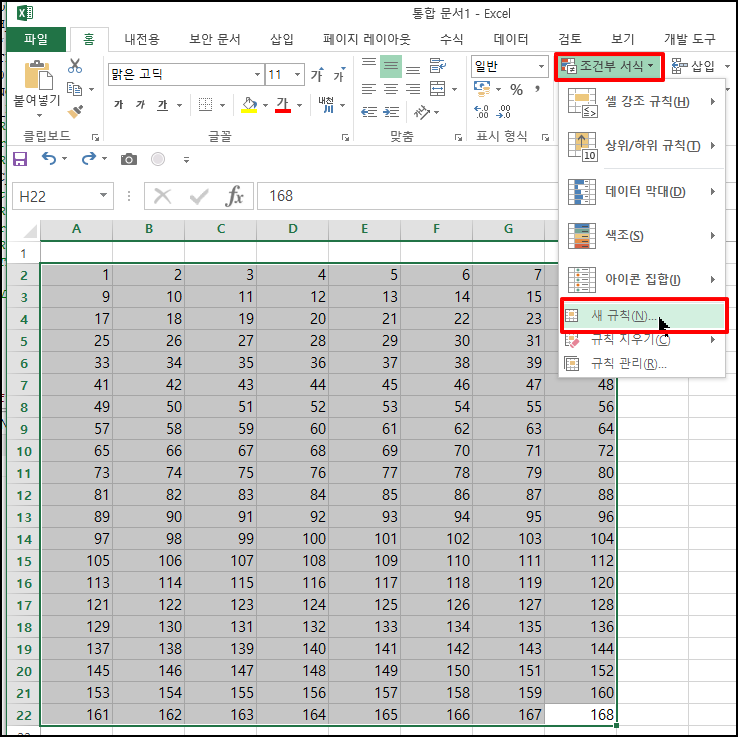The width and height of the screenshot is (738, 737).
Task: Click the formula bar showing 168
Action: pos(408,196)
